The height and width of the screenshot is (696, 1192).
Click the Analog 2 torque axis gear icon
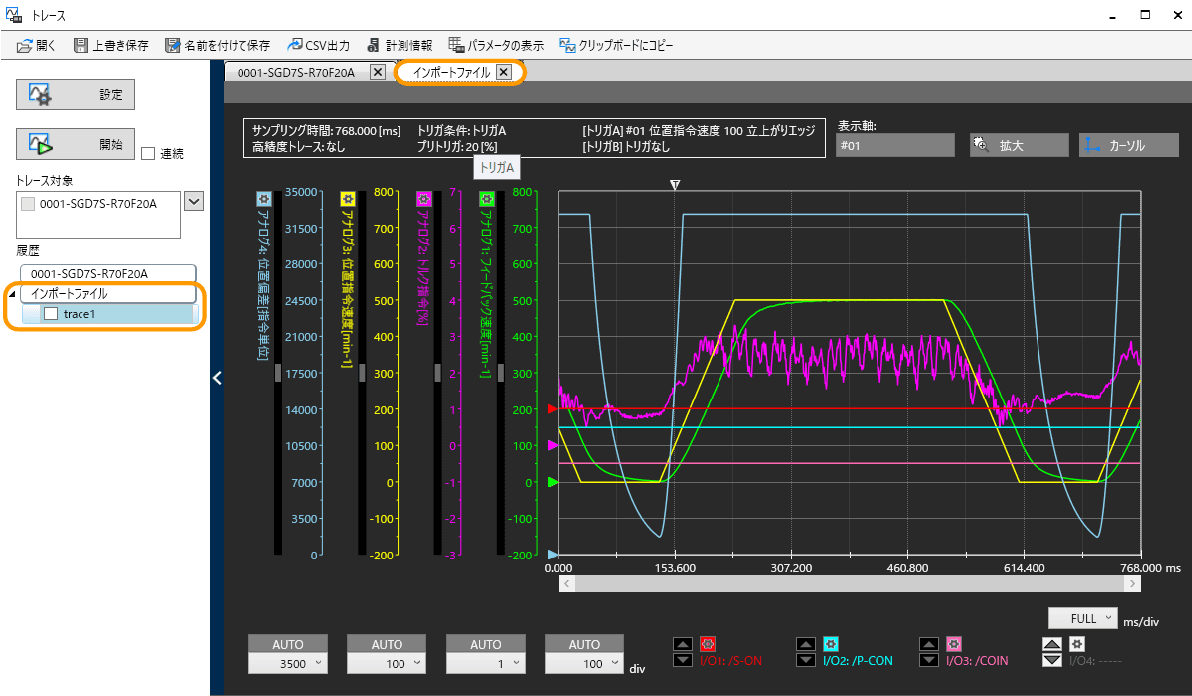point(423,198)
